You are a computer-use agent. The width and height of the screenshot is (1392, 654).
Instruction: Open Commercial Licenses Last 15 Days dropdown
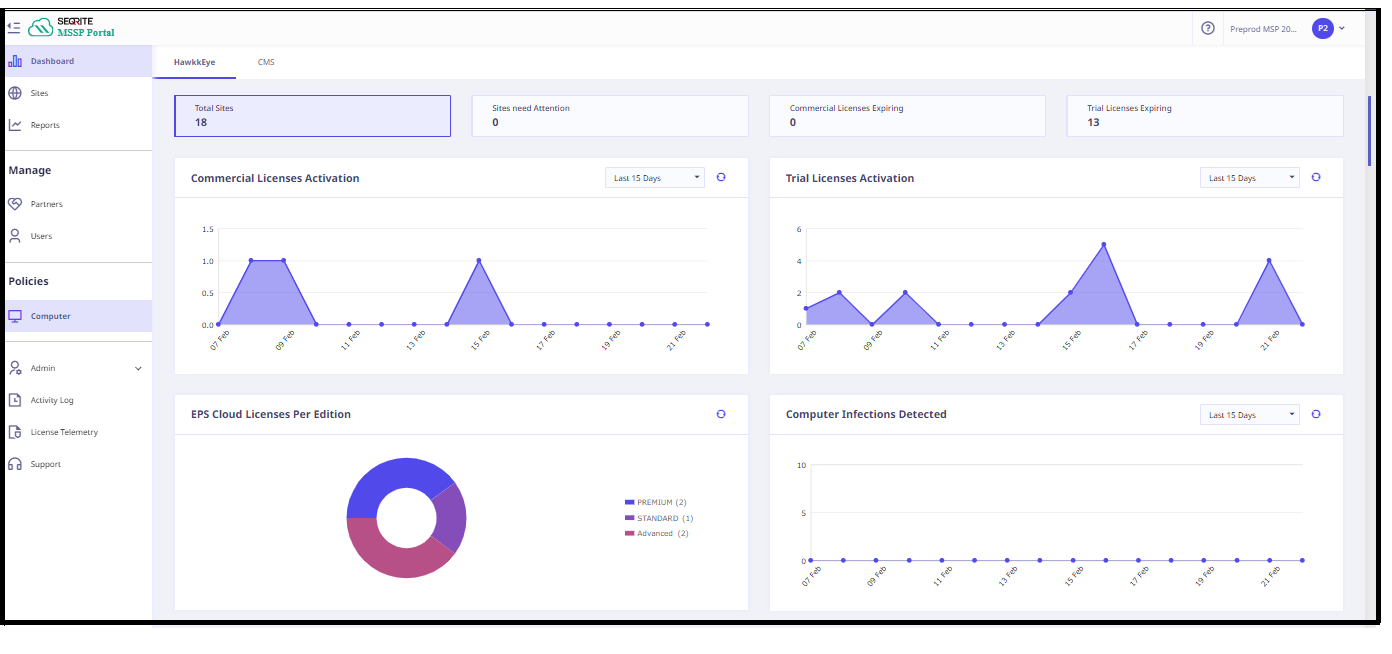(x=655, y=178)
